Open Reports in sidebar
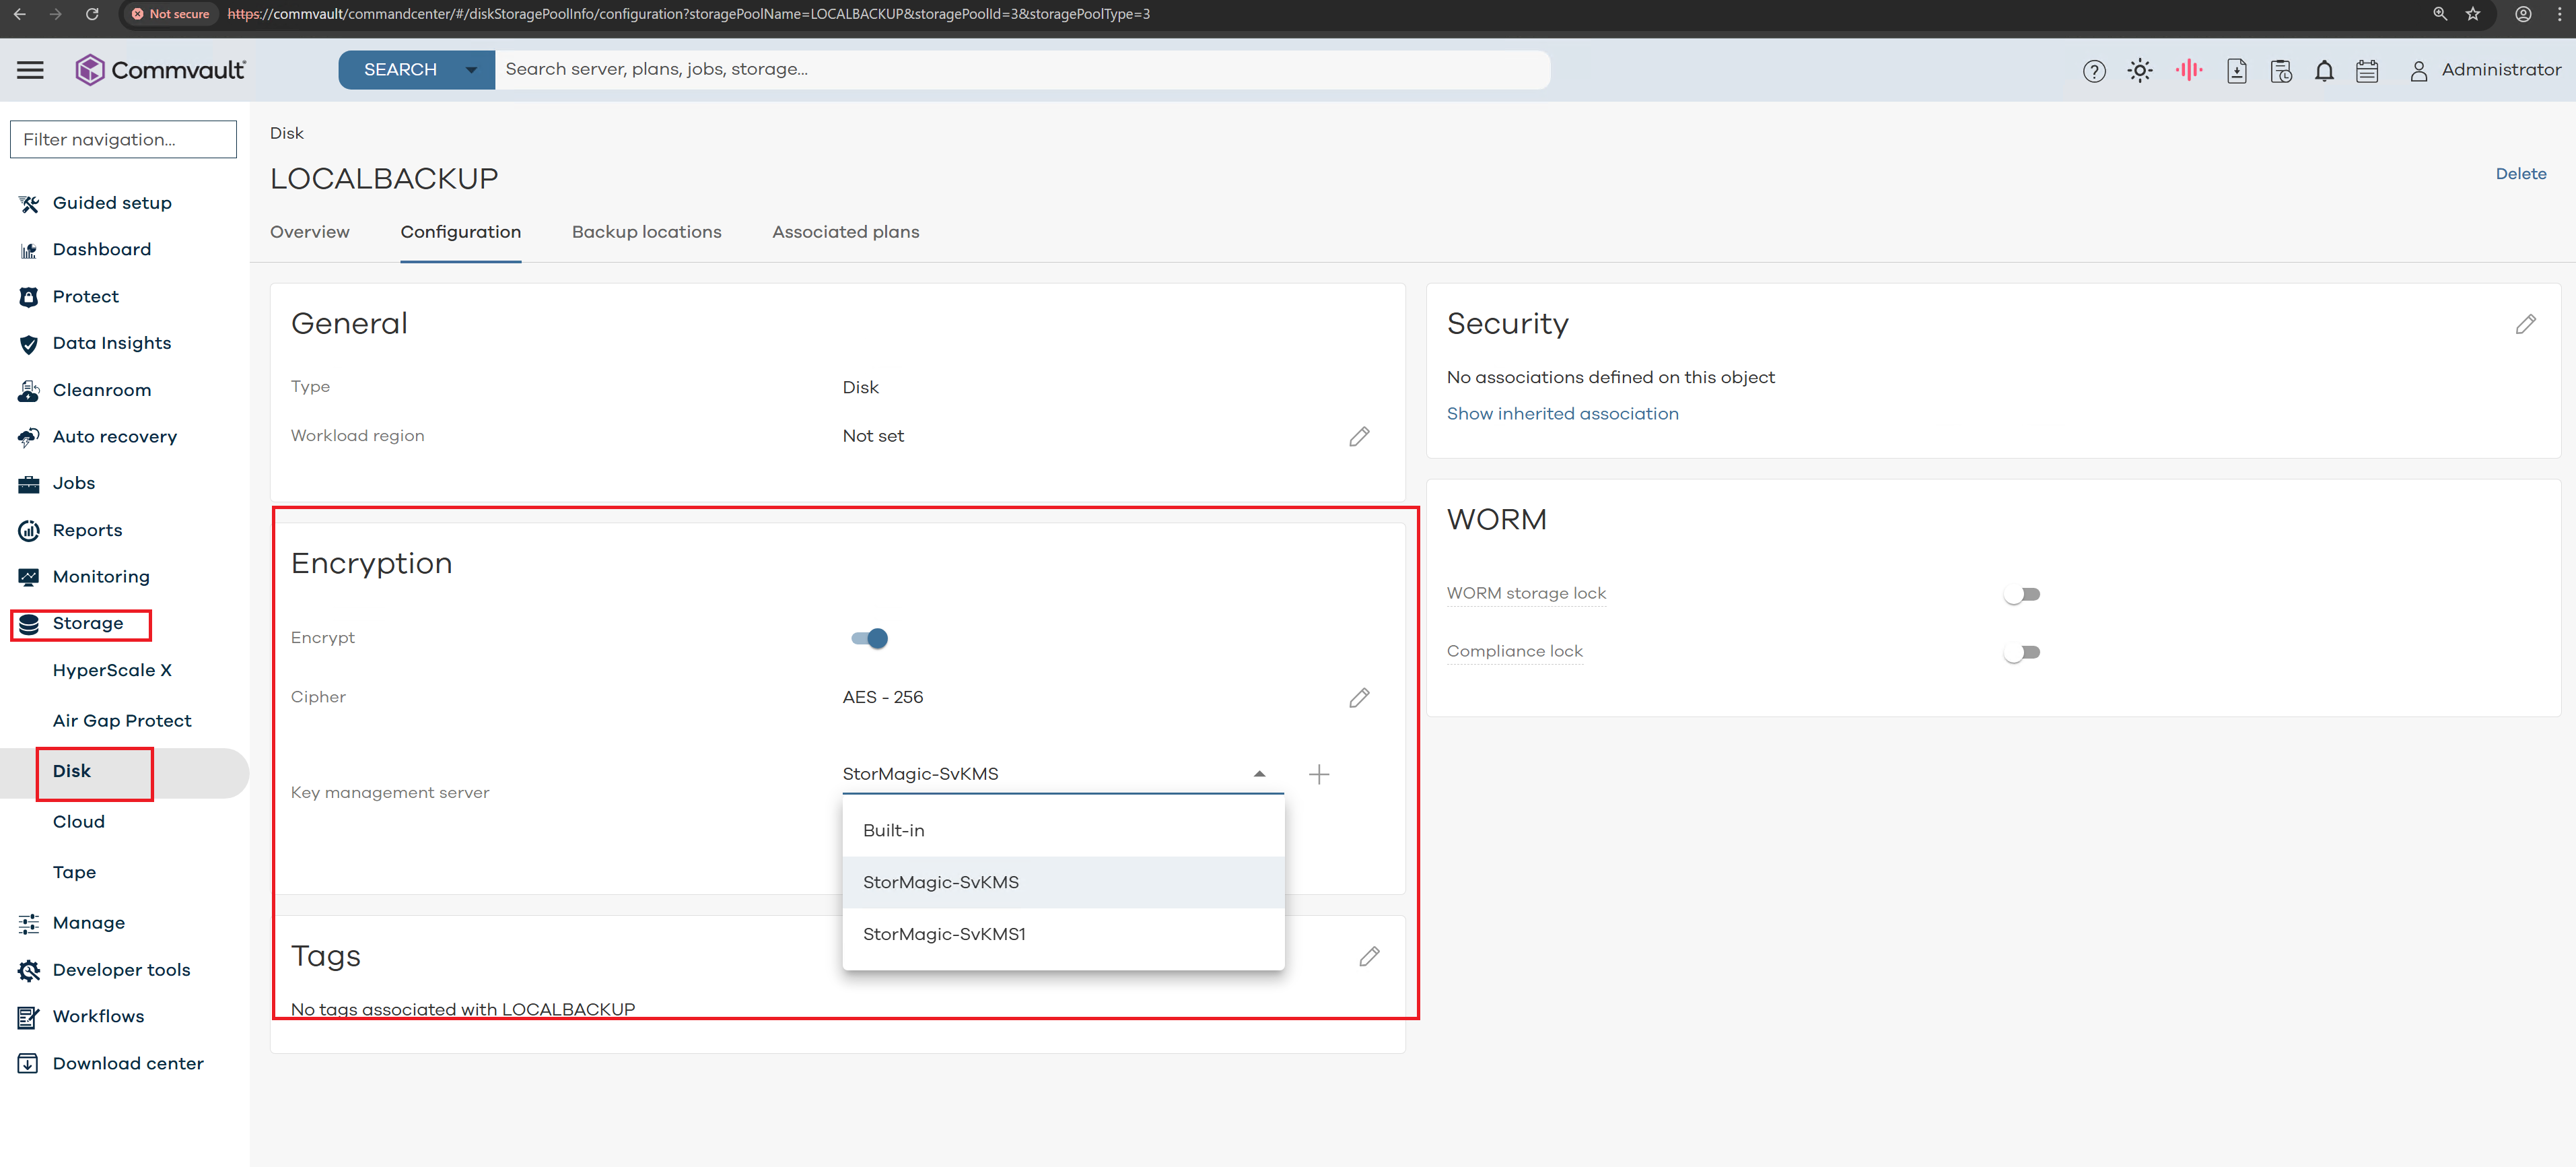This screenshot has width=2576, height=1167. (87, 530)
